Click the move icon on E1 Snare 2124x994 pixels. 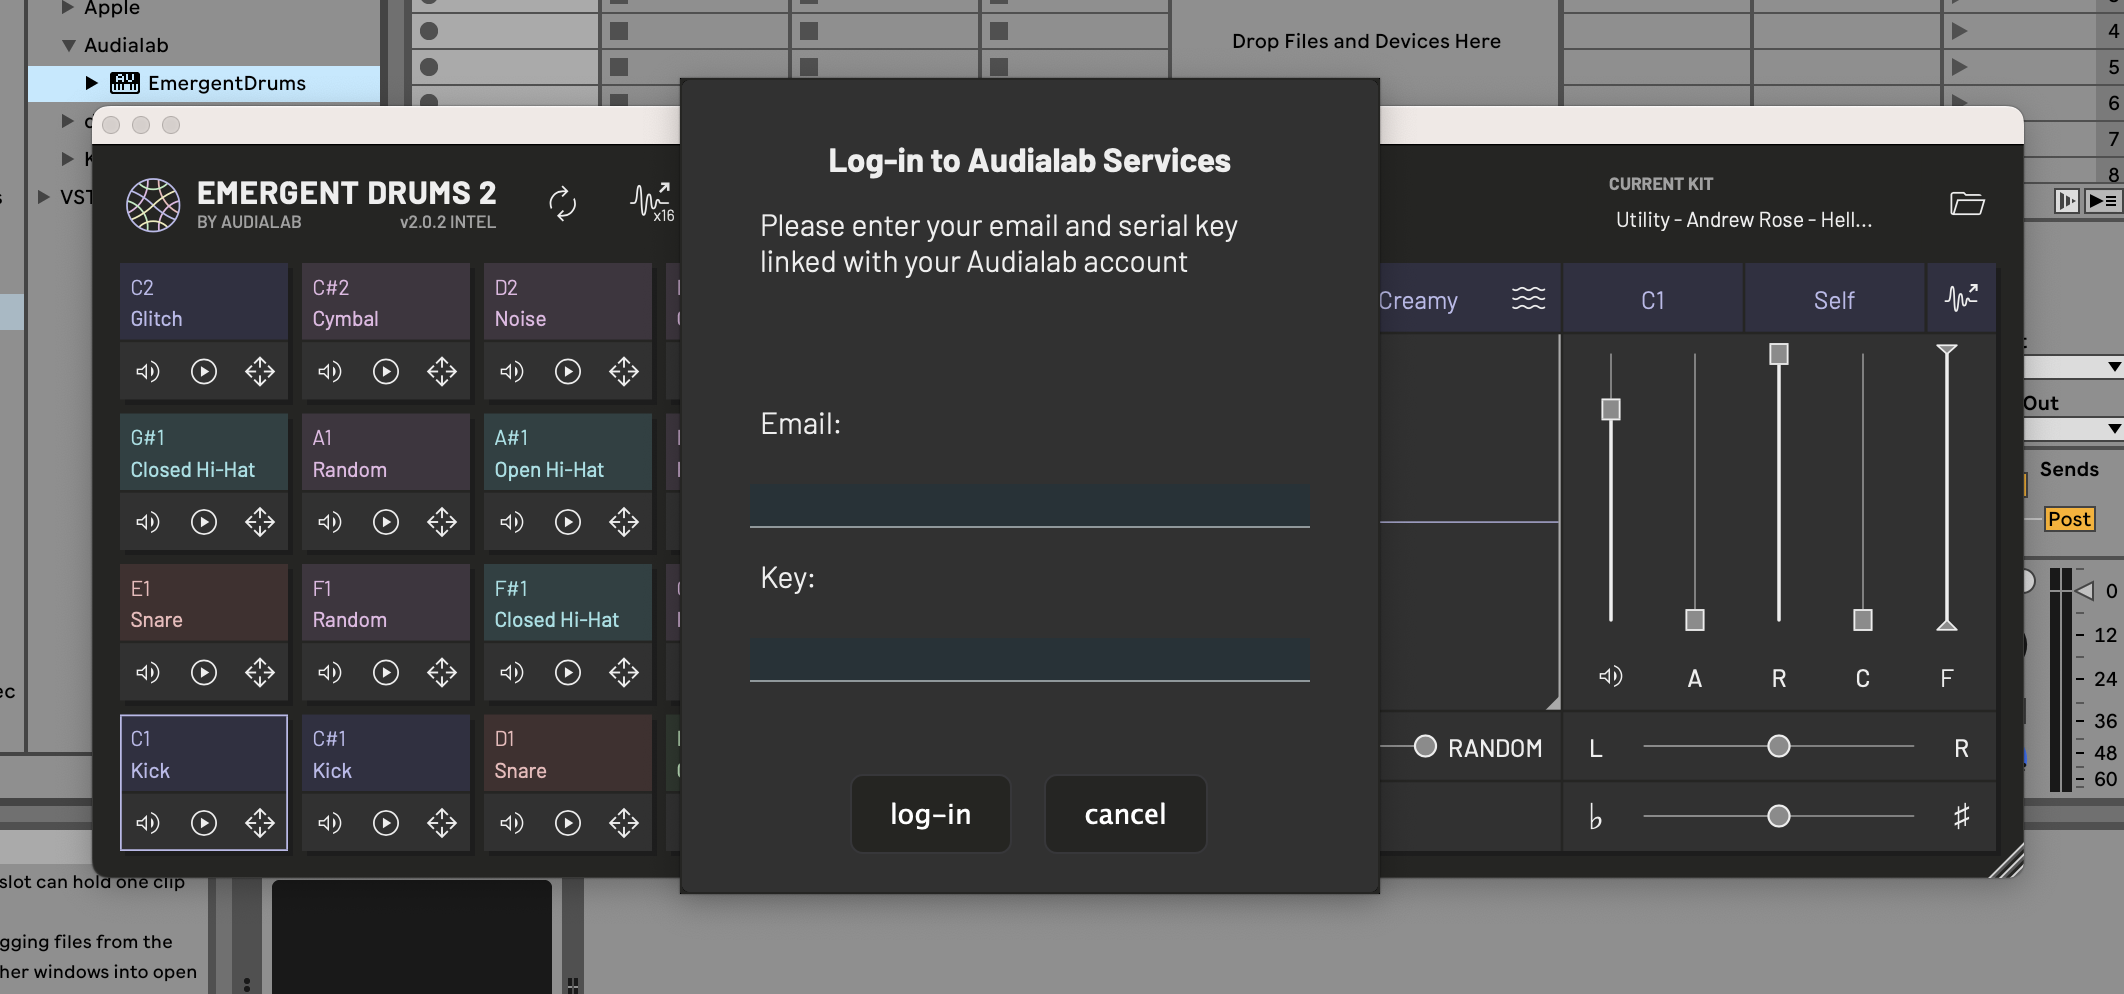click(x=260, y=672)
